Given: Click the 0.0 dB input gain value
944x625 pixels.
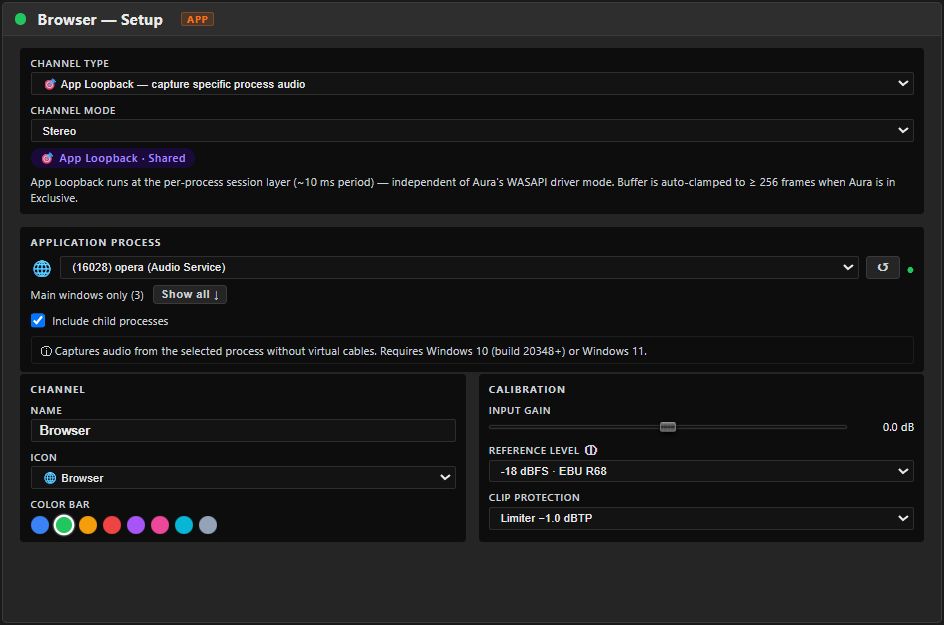Looking at the screenshot, I should [898, 427].
